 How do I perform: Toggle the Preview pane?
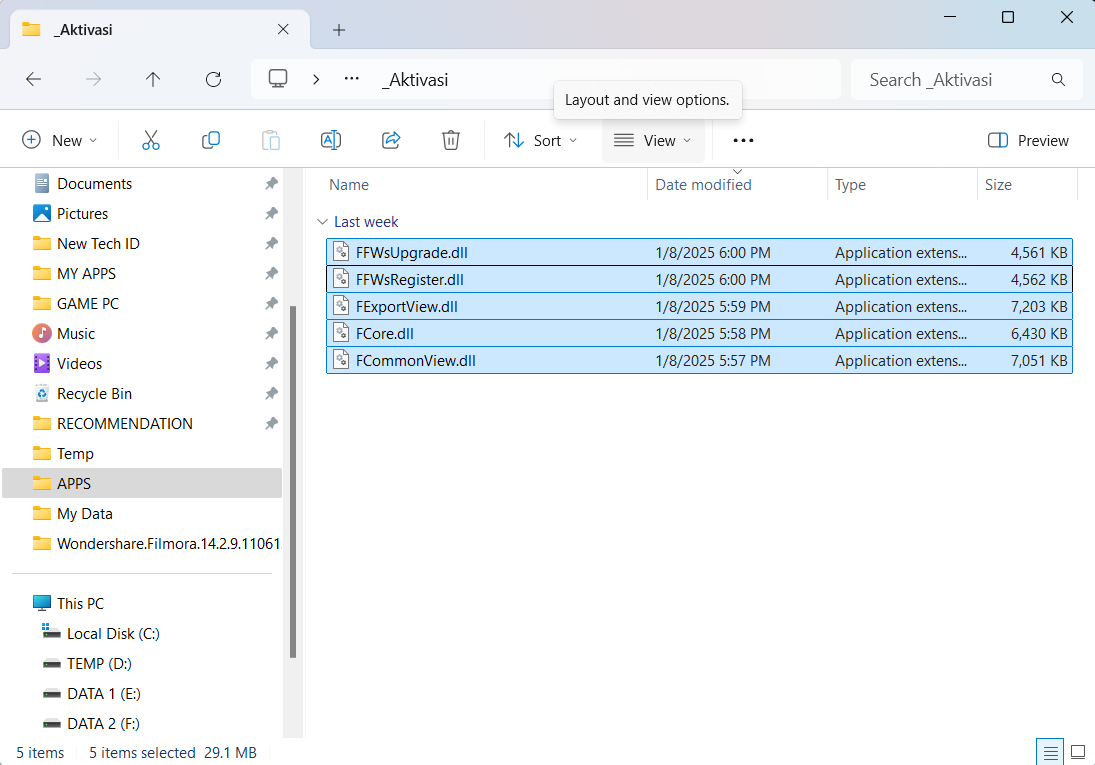(1028, 141)
